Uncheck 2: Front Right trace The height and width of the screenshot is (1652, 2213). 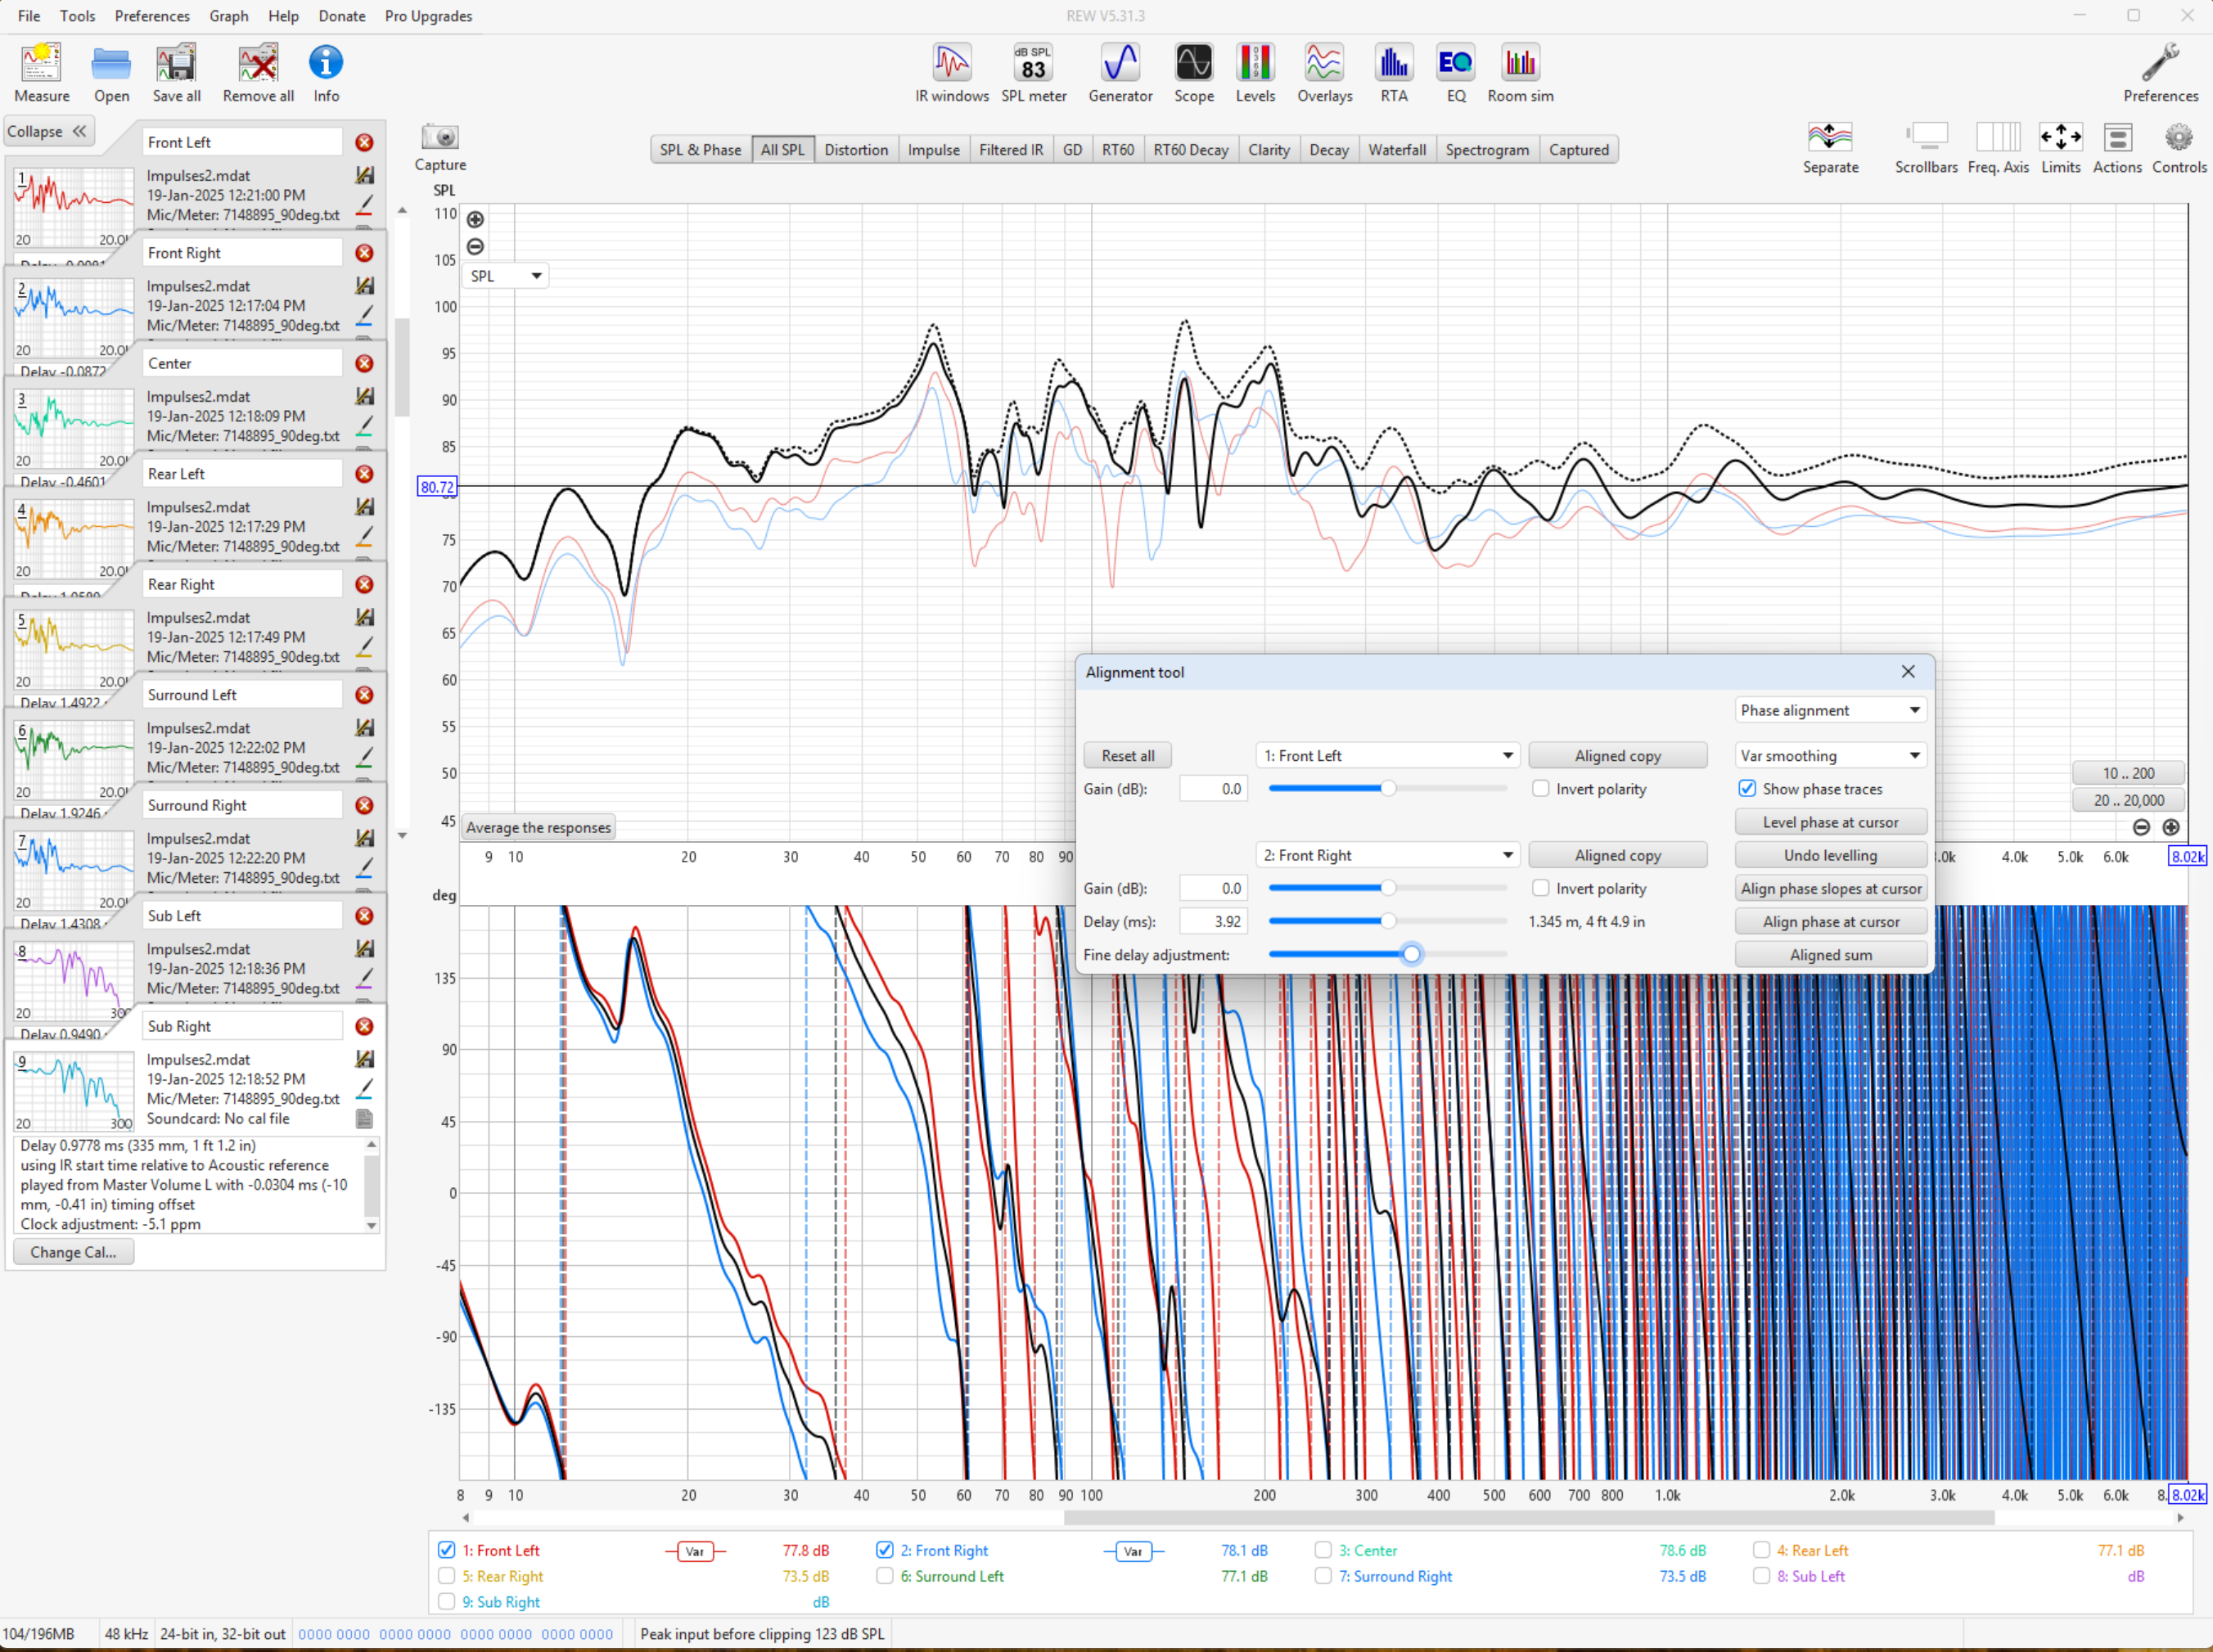[x=885, y=1550]
